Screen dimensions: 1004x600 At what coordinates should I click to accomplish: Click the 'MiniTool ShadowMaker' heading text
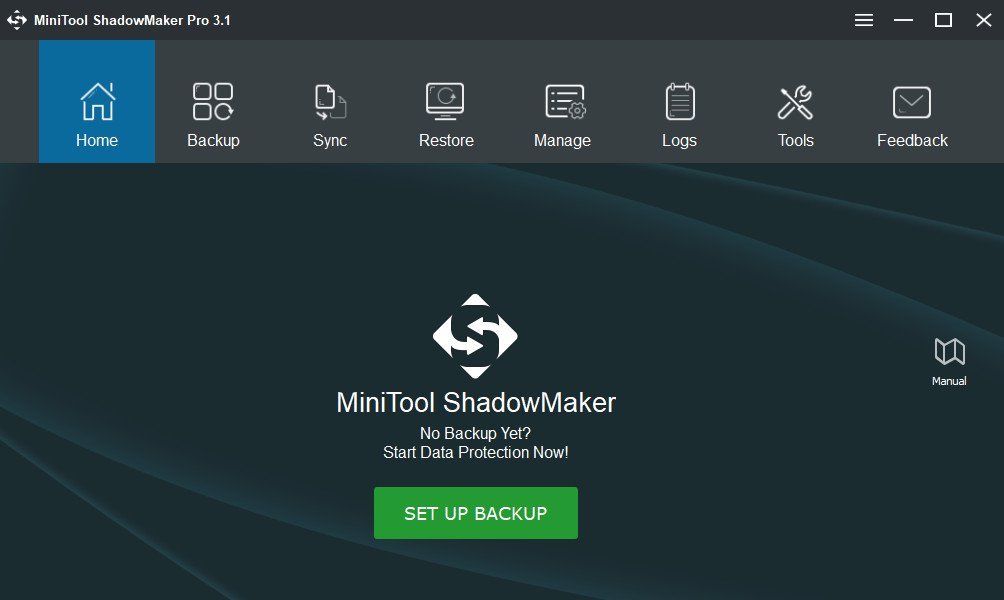point(476,403)
